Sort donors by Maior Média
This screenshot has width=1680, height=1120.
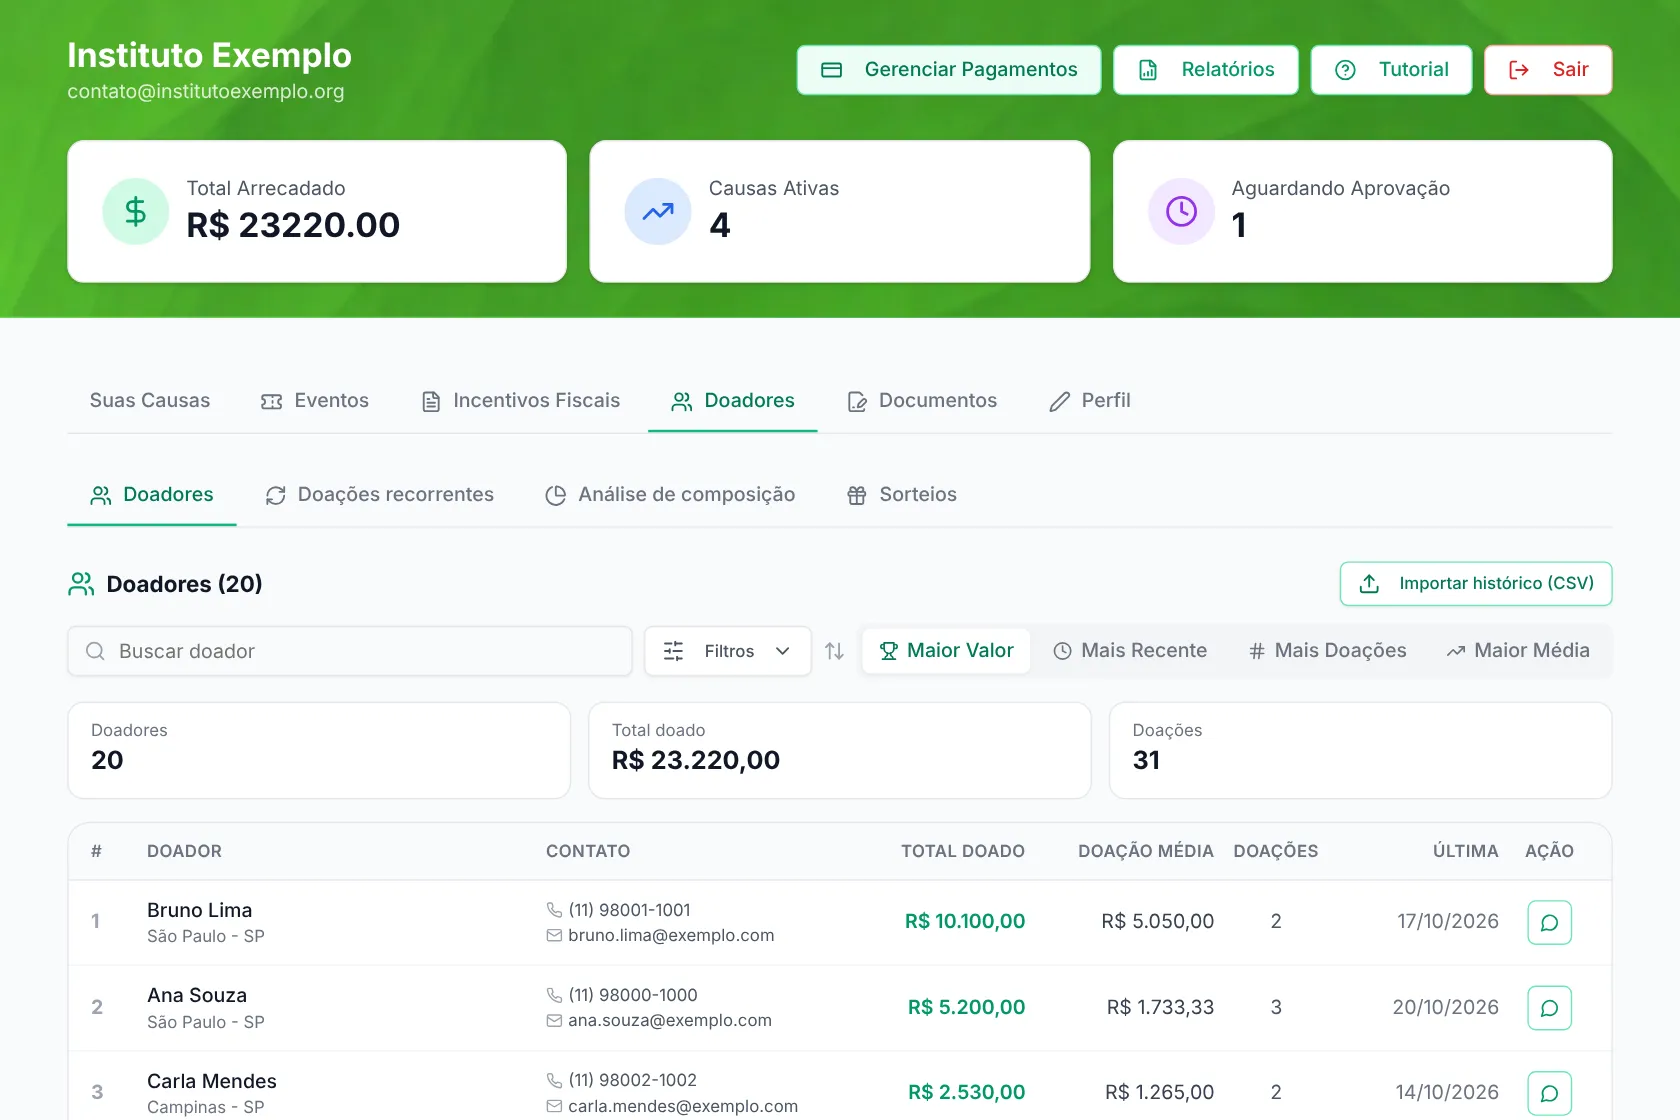1518,651
